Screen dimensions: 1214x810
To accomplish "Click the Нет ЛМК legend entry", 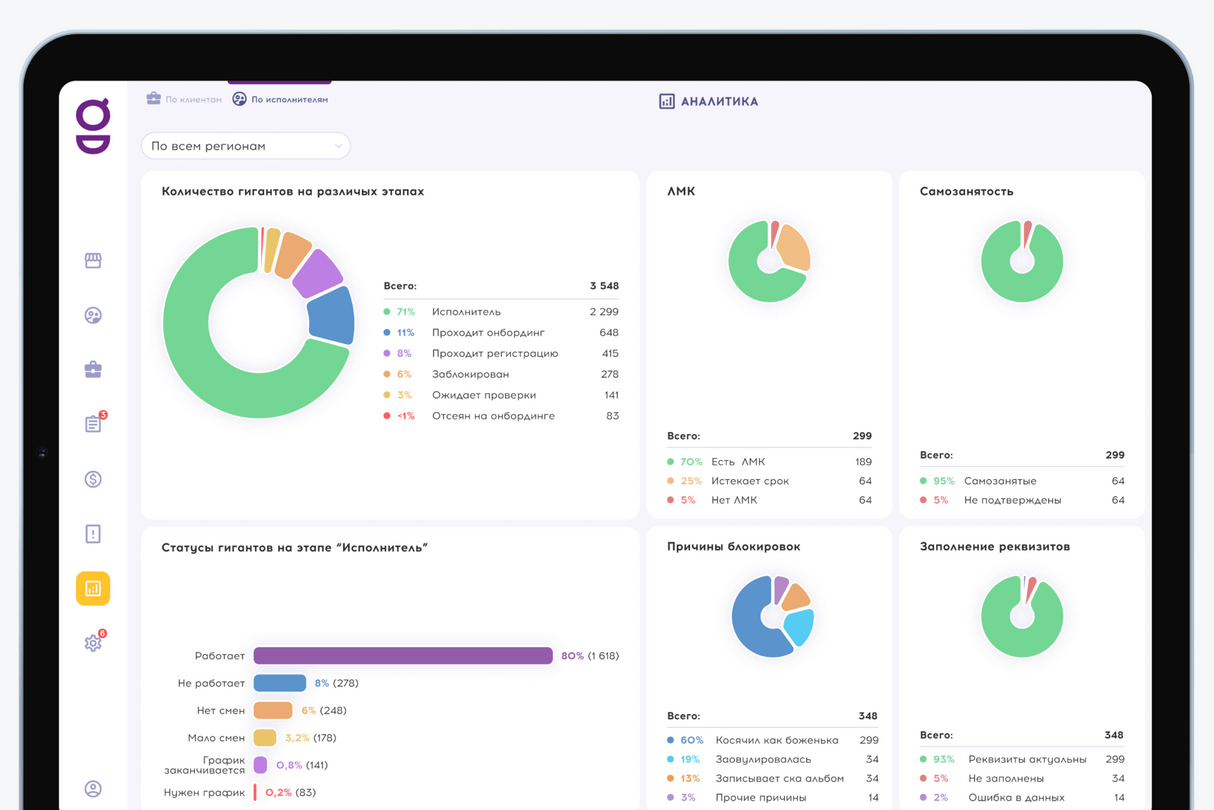I will click(x=769, y=500).
